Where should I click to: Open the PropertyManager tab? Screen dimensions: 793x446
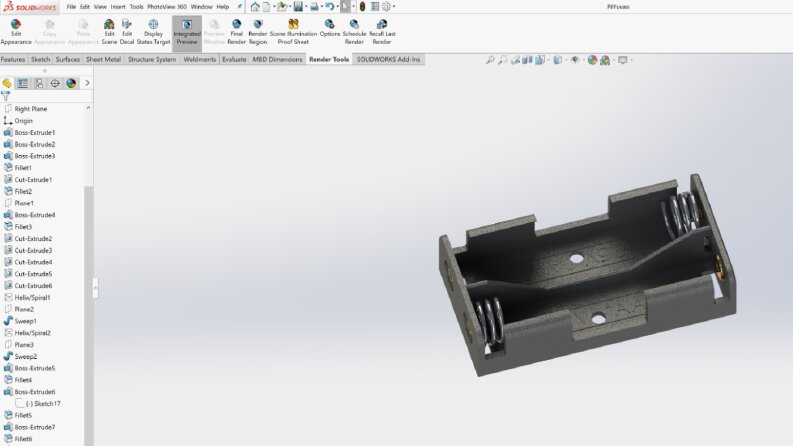(23, 83)
